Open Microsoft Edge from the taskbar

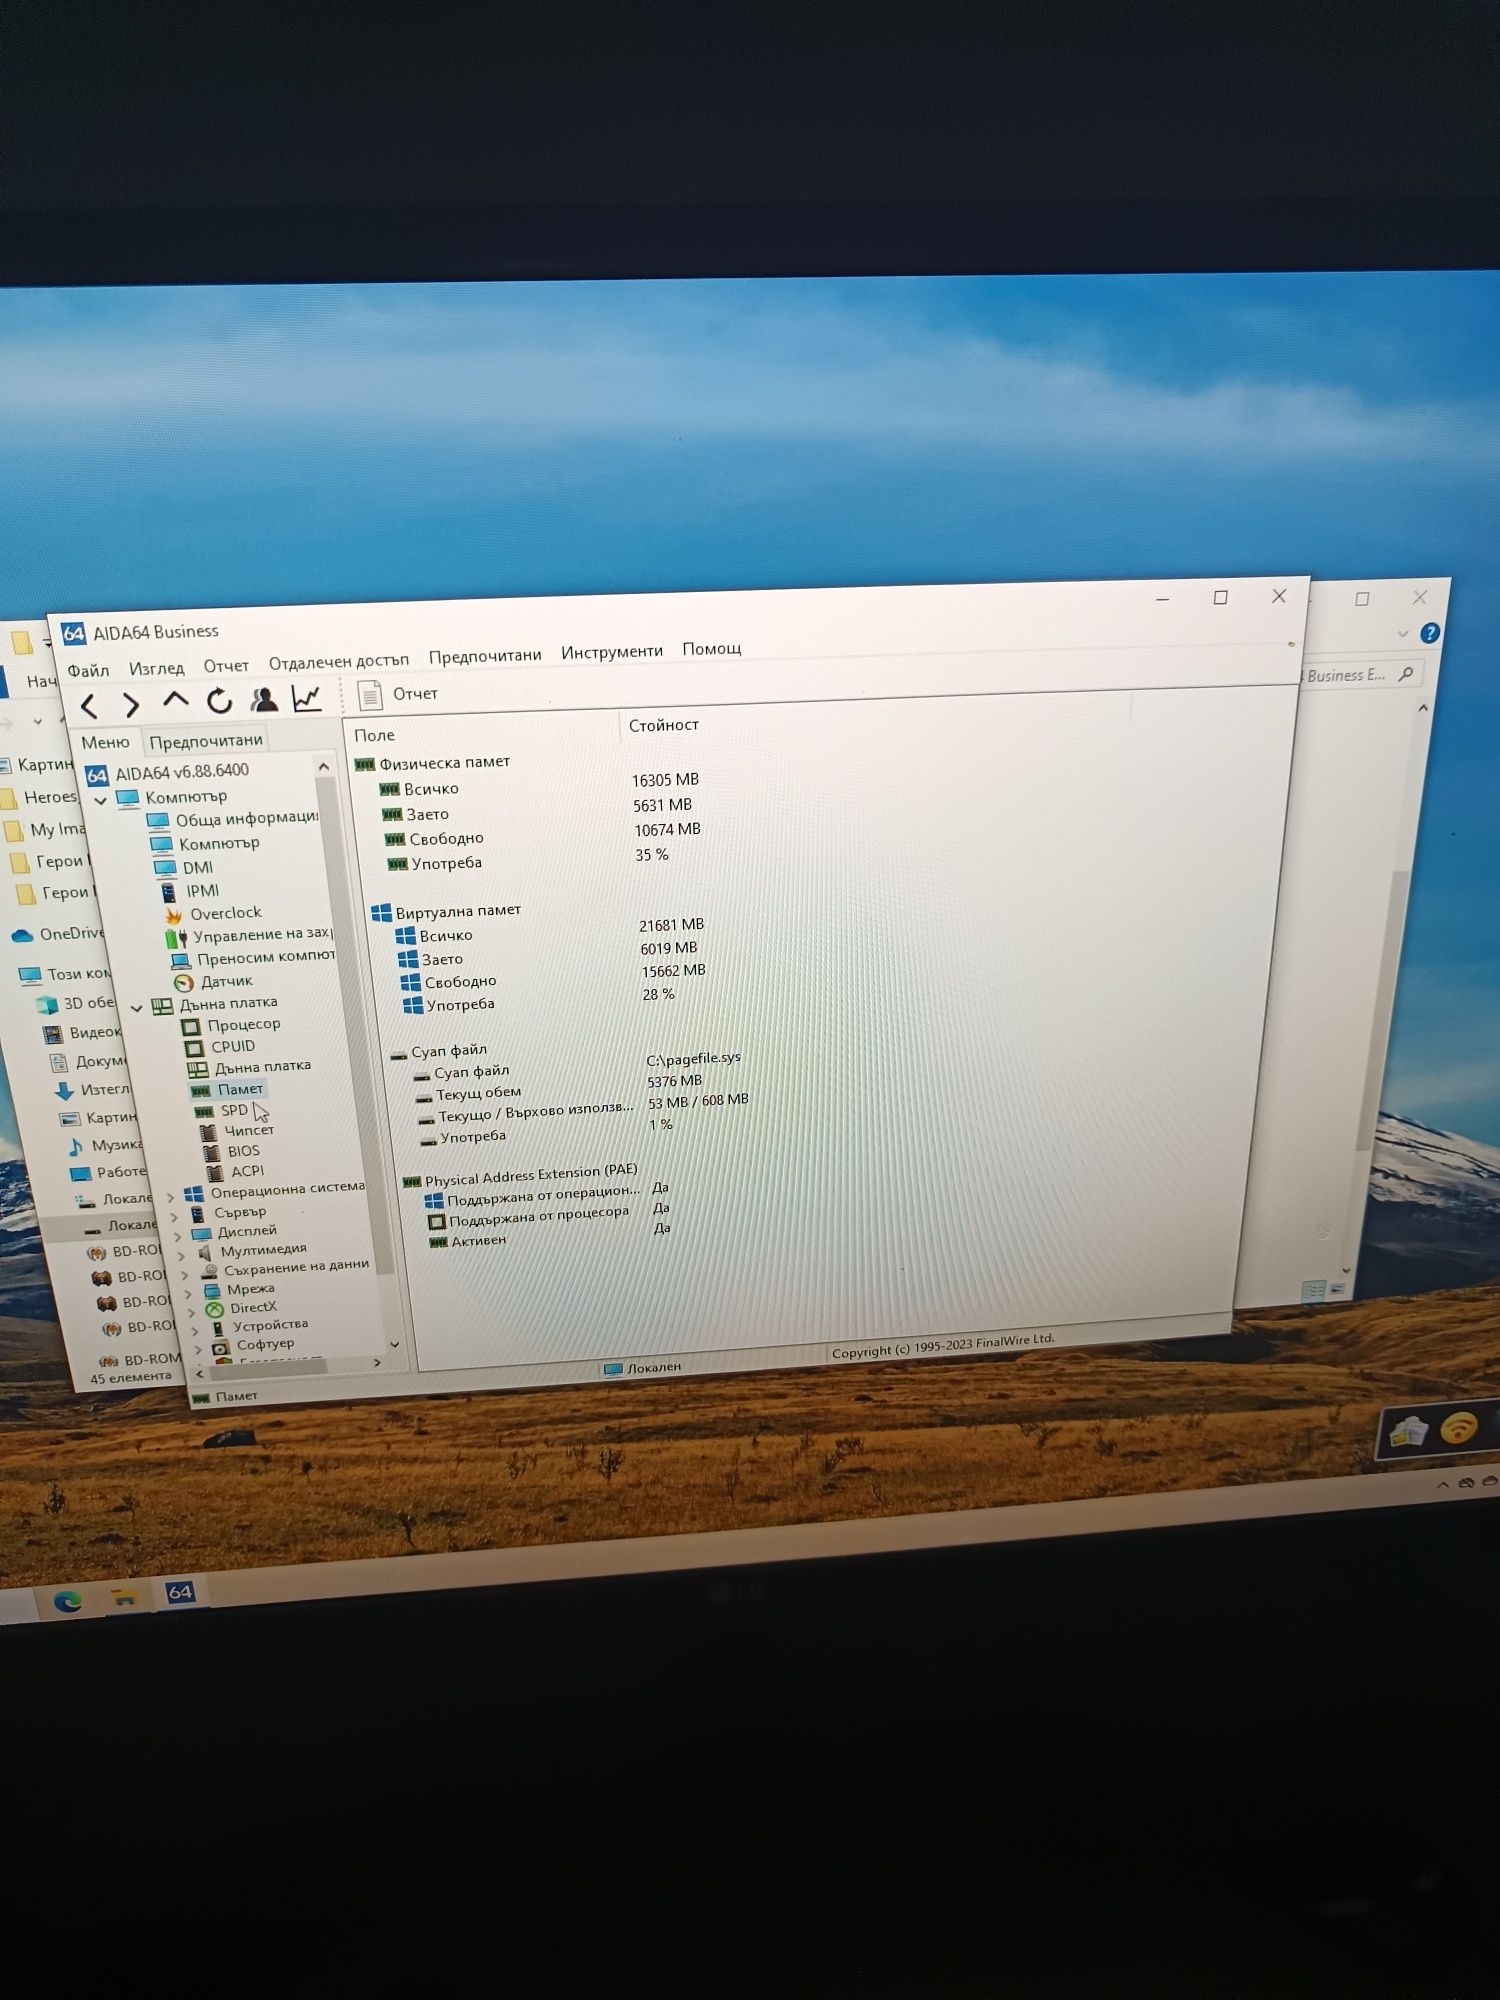(x=68, y=1603)
